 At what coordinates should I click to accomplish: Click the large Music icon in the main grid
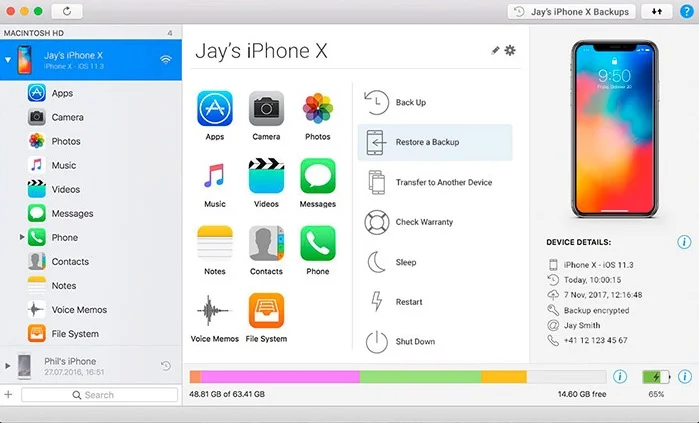(x=215, y=176)
